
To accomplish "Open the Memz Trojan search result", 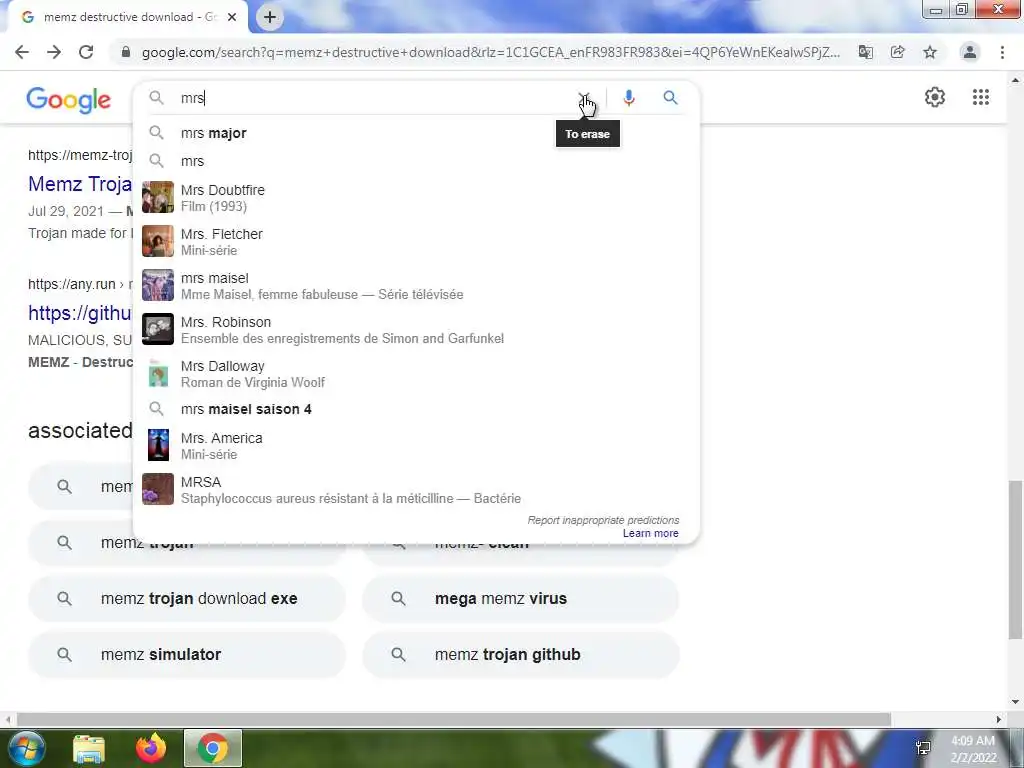I will (x=80, y=184).
